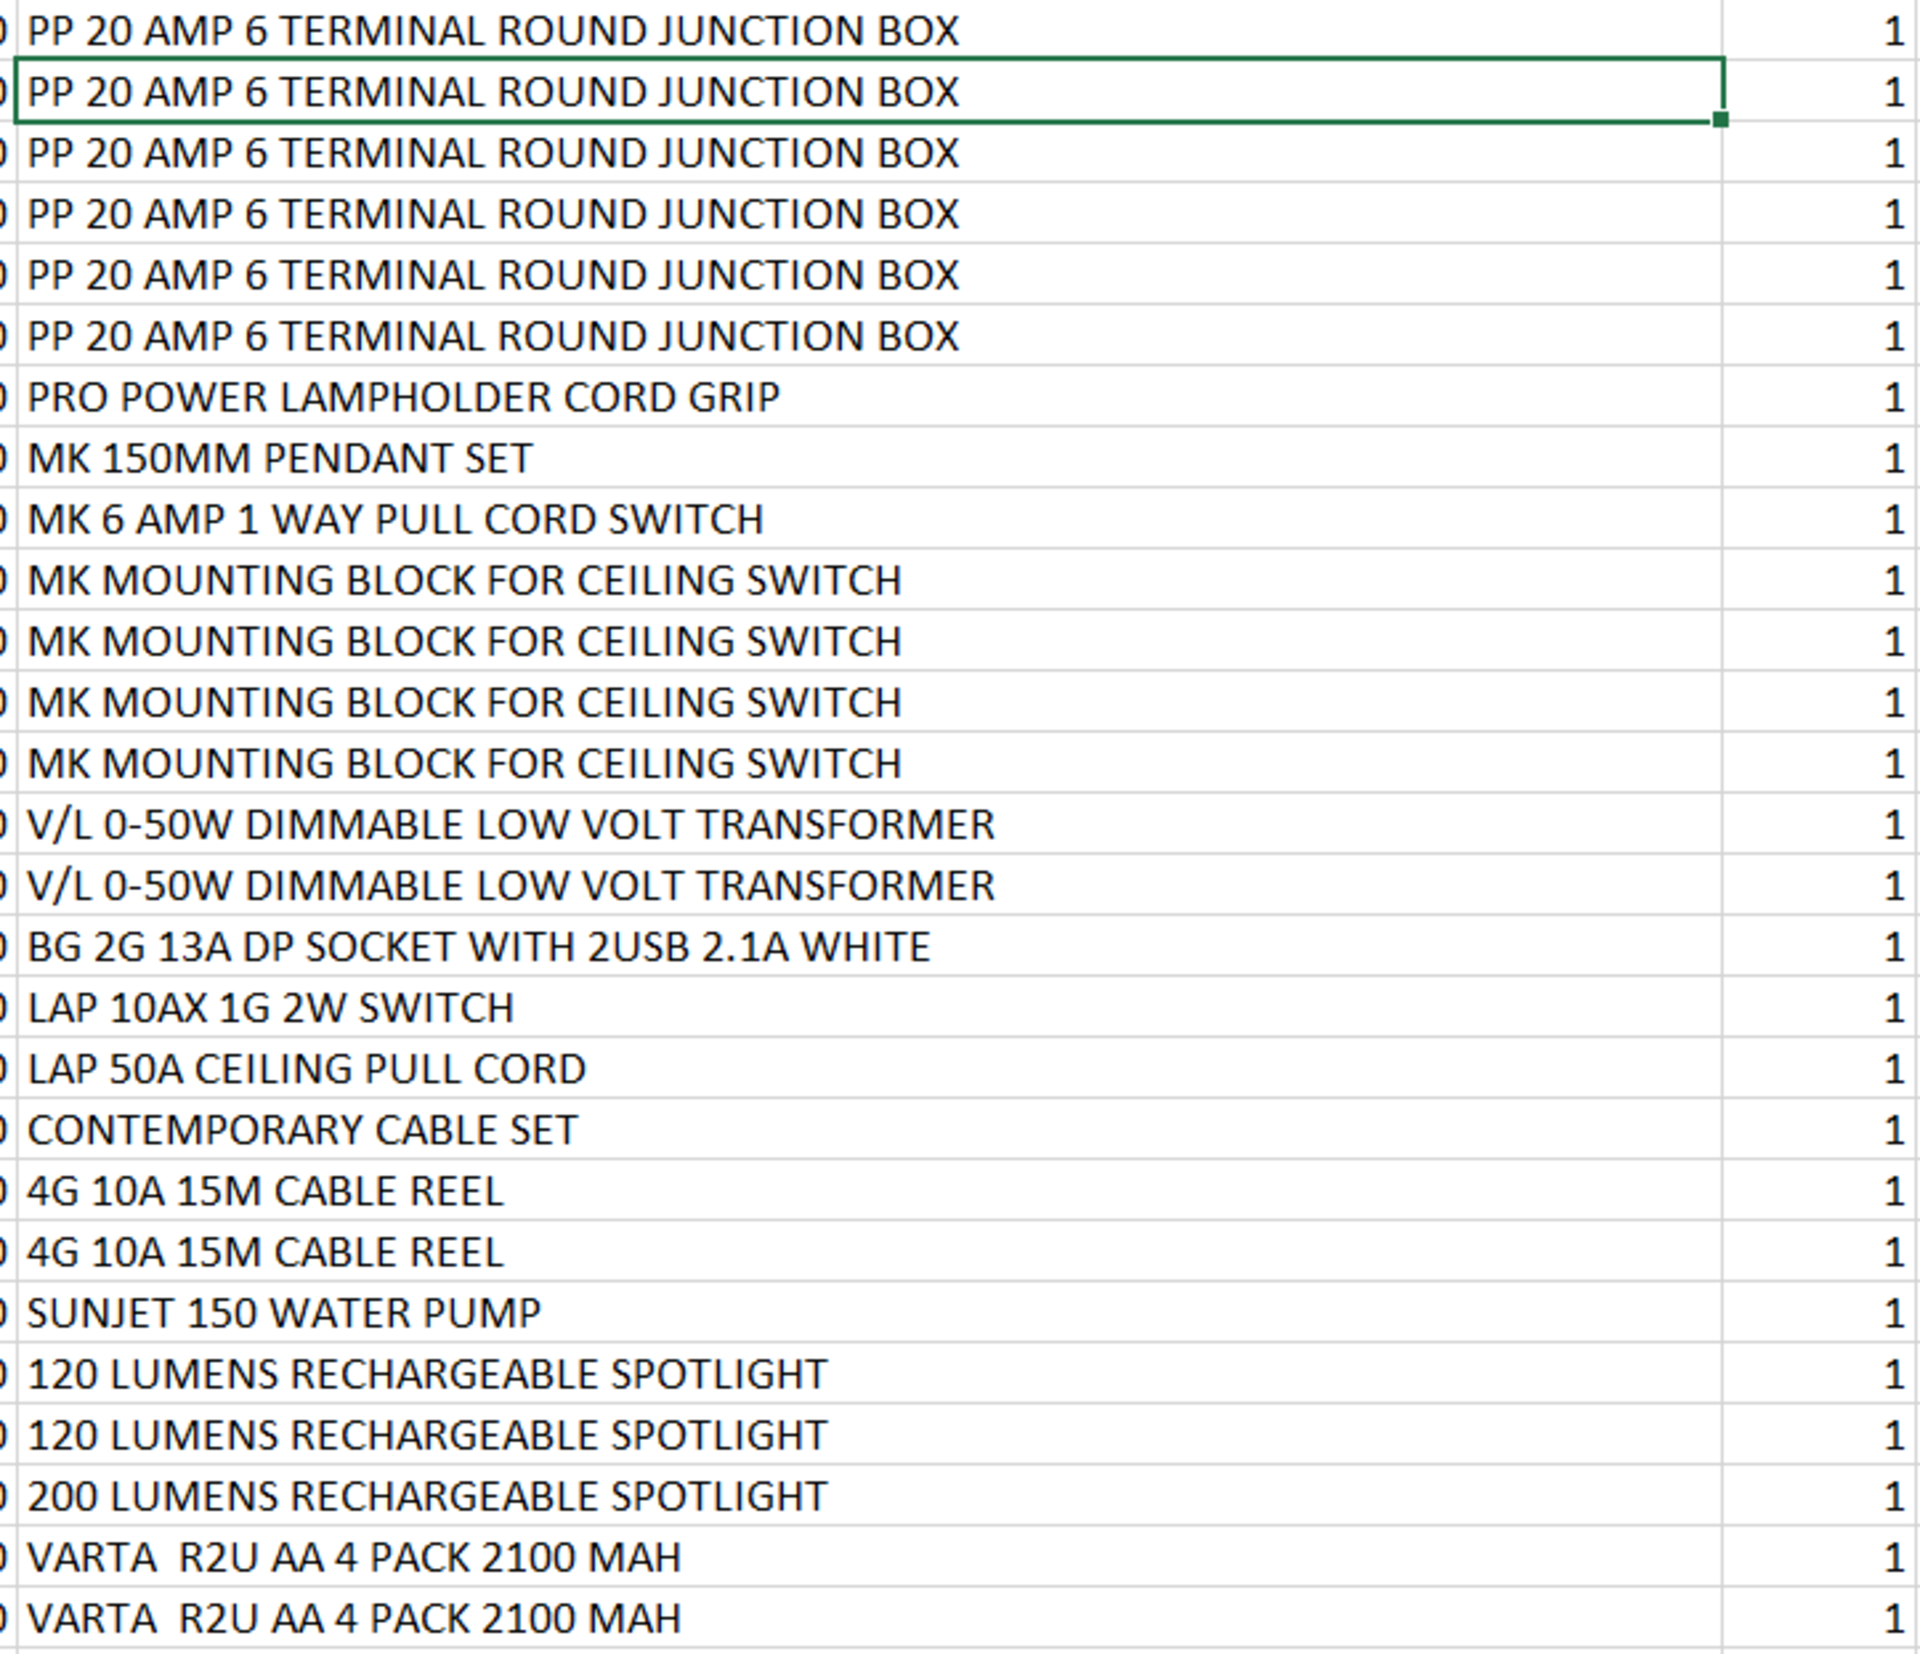Click the LAP 10AX 1G 2W SWITCH cell
The height and width of the screenshot is (1654, 1920).
(x=869, y=1007)
